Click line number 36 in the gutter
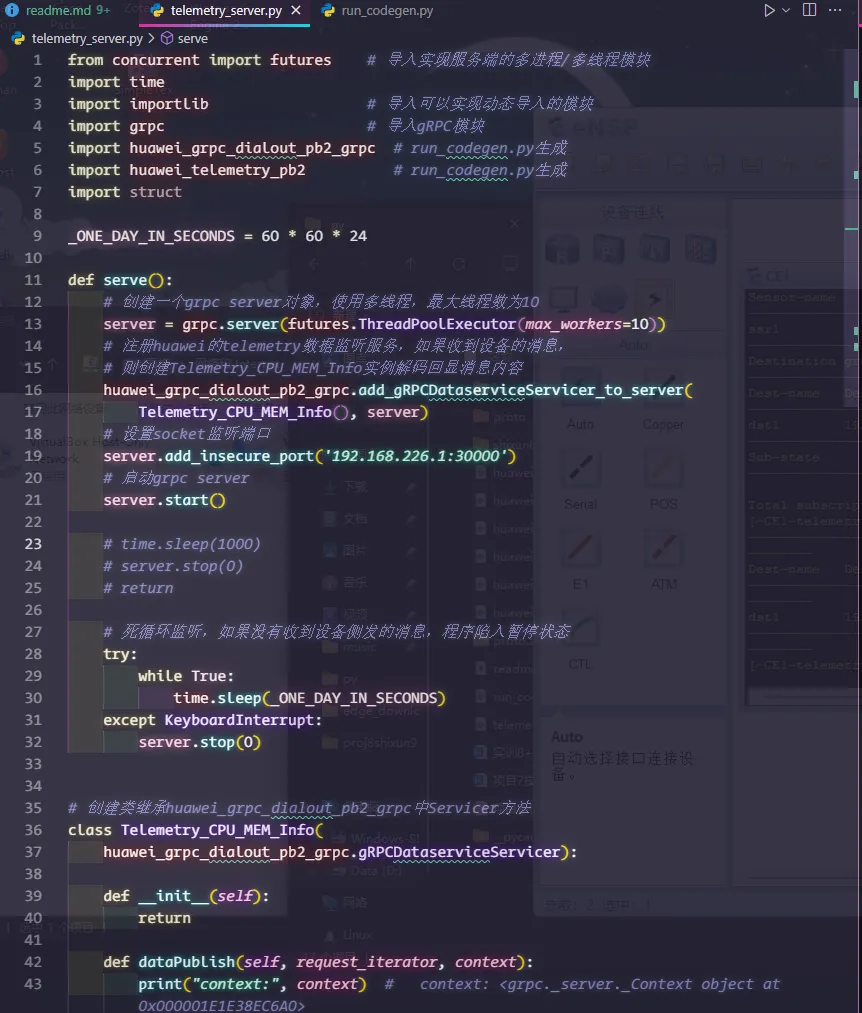The height and width of the screenshot is (1013, 862). (32, 830)
